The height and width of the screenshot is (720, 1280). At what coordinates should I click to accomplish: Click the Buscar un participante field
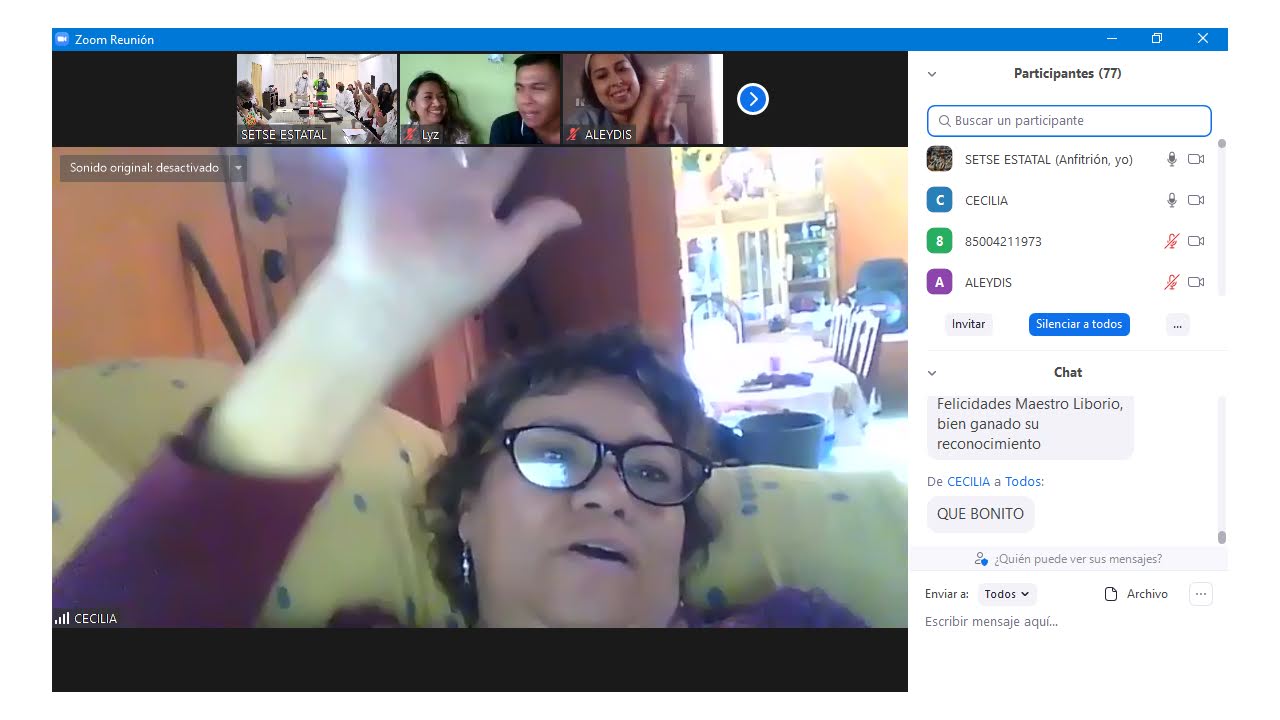(1069, 121)
